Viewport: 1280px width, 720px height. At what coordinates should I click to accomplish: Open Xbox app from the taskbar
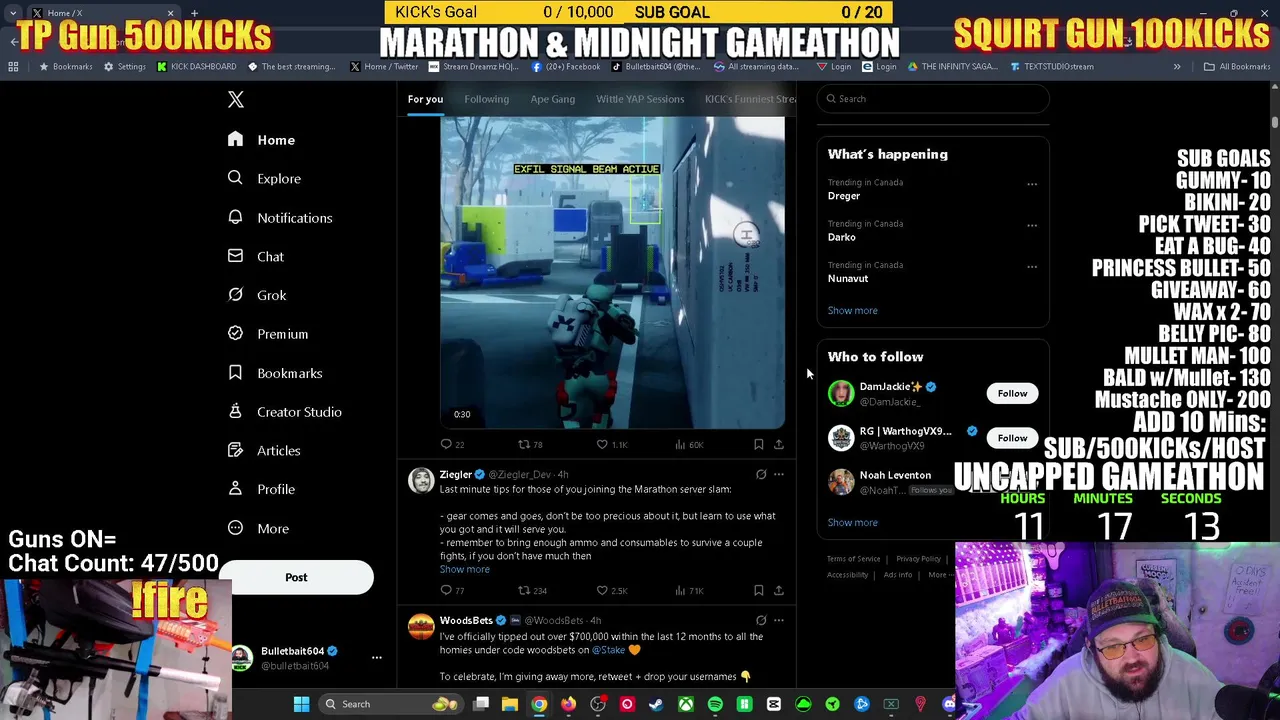point(686,704)
